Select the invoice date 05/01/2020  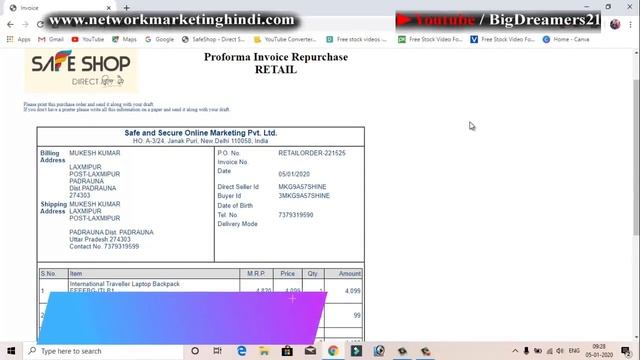(x=294, y=174)
